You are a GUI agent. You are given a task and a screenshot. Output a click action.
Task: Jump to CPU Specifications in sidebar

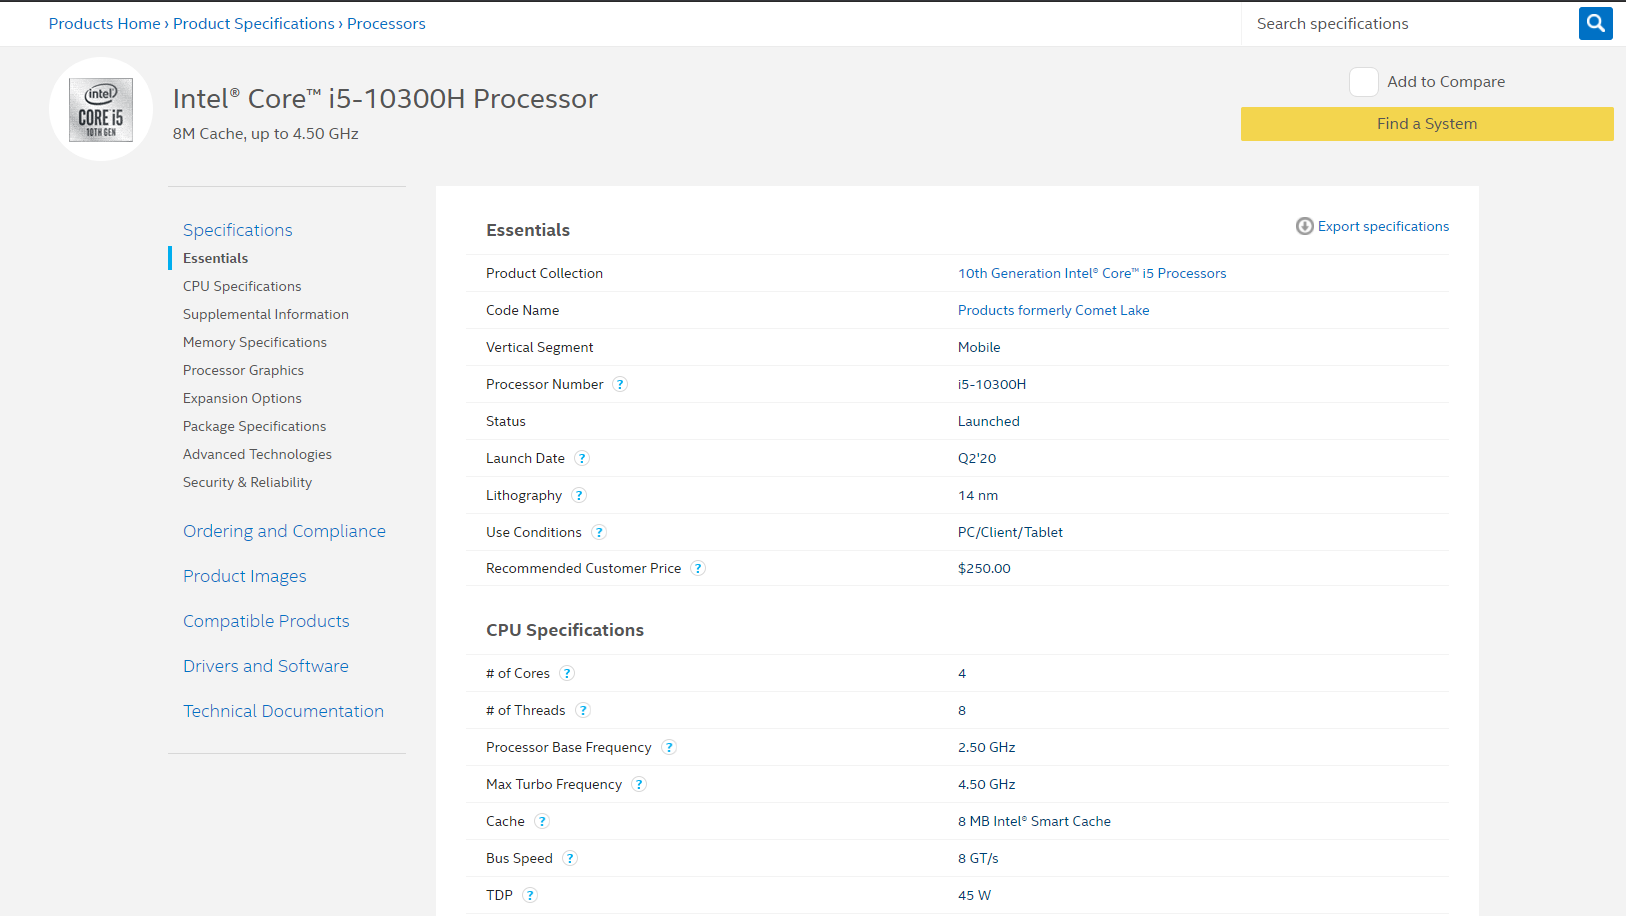[242, 286]
